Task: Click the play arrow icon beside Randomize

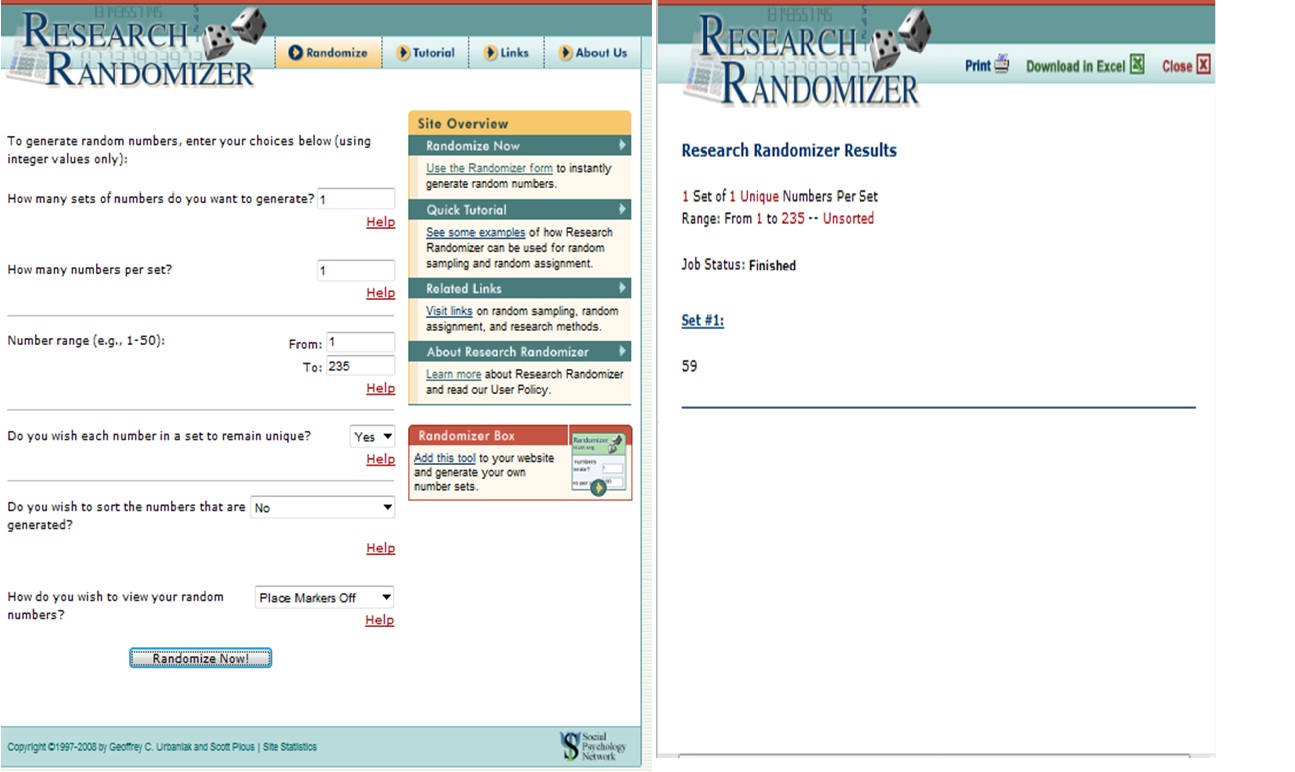Action: [296, 53]
